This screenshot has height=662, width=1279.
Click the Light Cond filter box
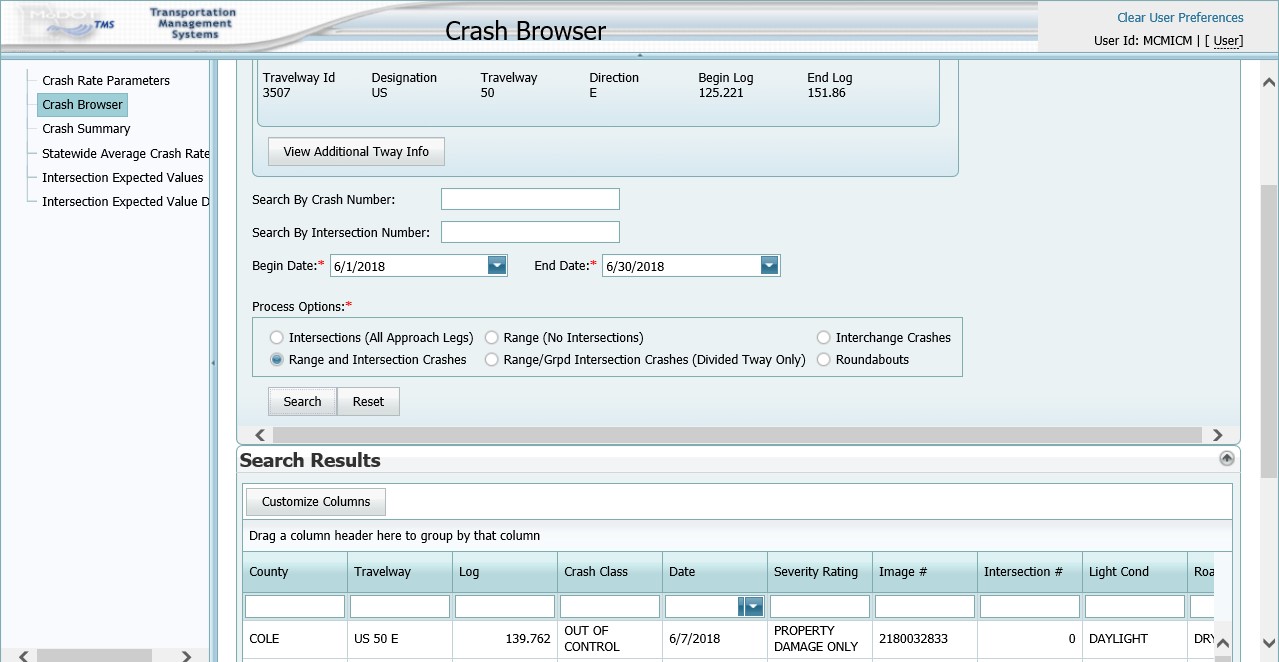tap(1135, 606)
